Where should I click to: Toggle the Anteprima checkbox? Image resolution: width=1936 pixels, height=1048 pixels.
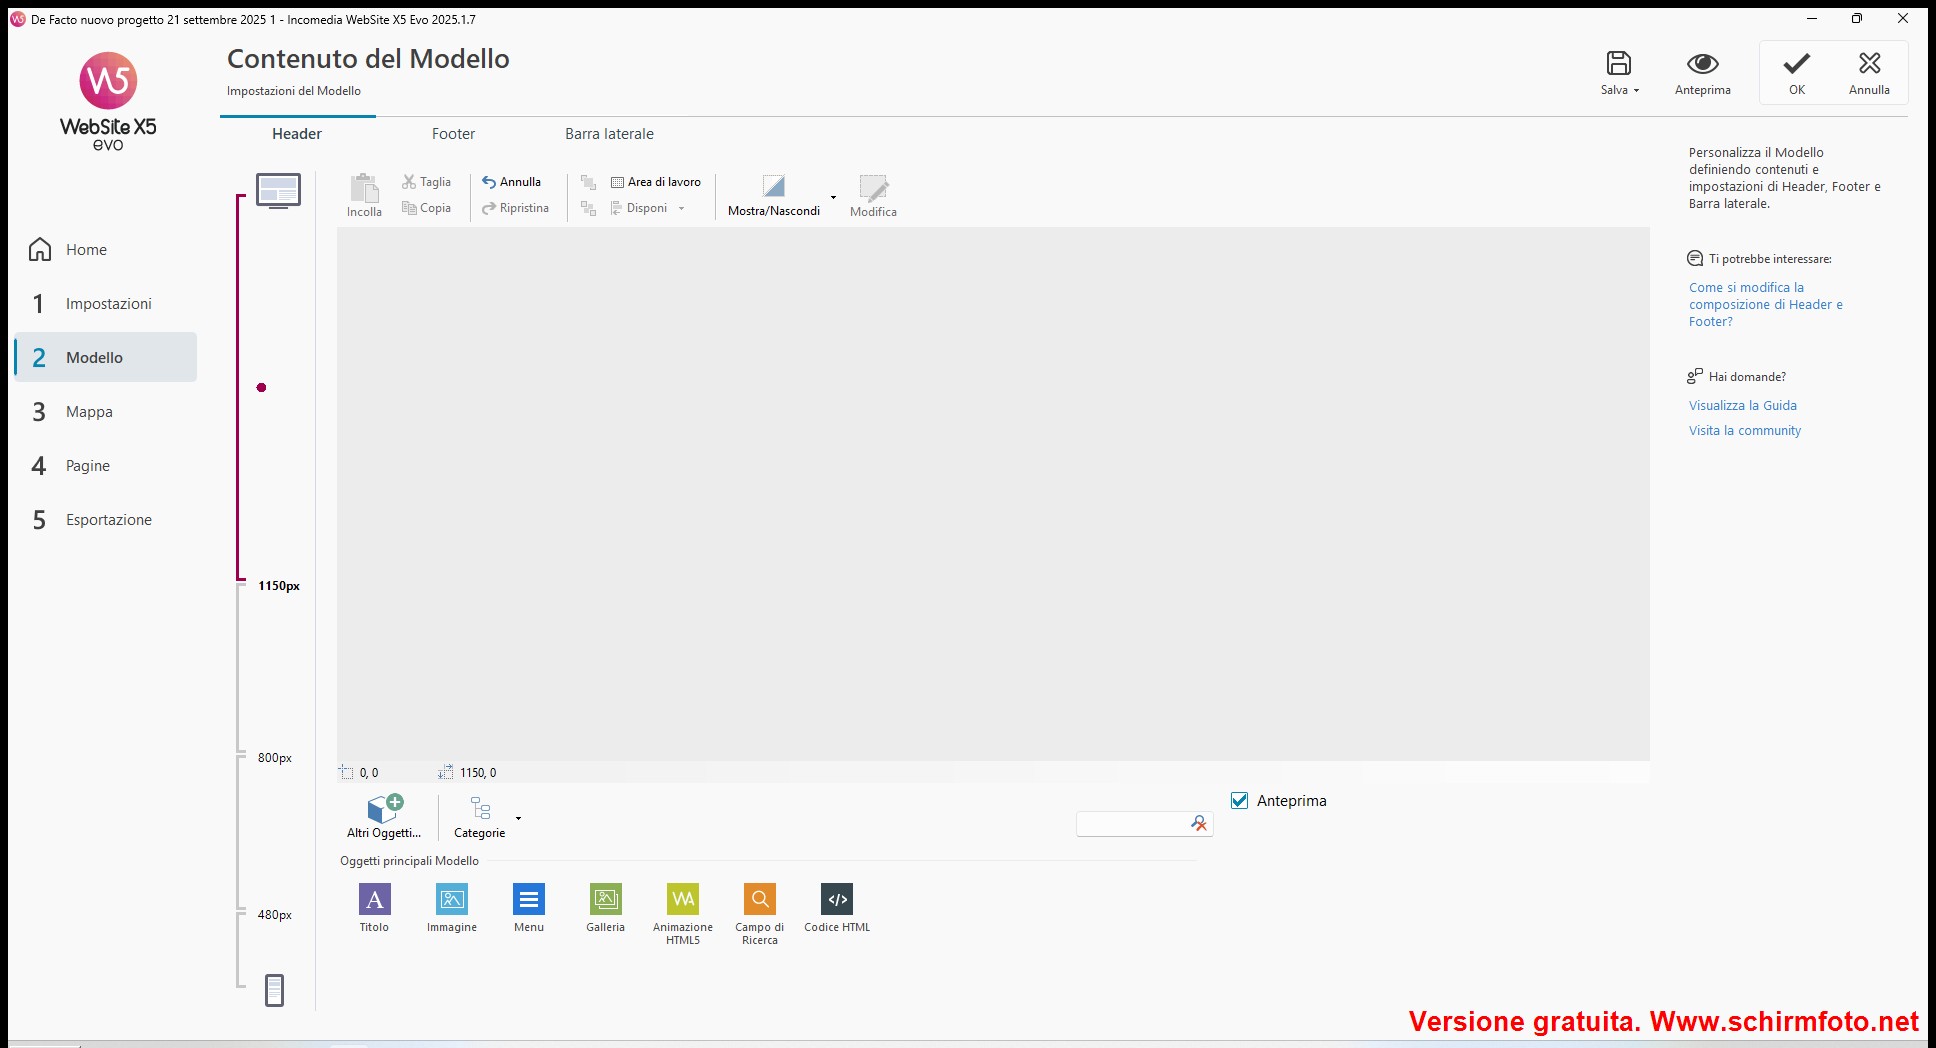1240,801
